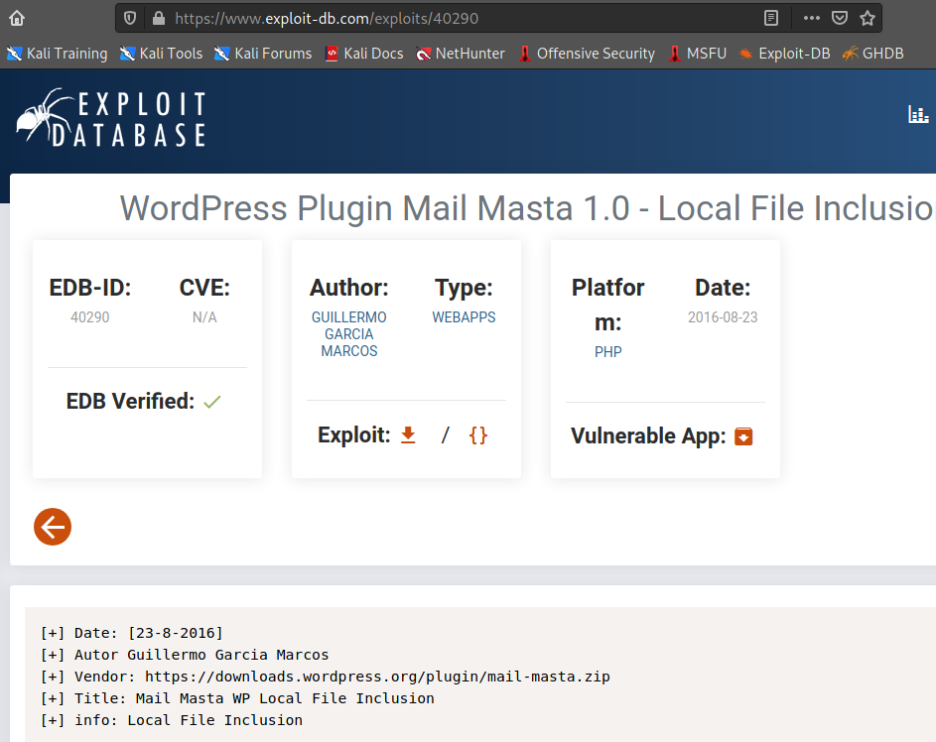Open GHDB bookmark
The image size is (936, 742).
click(x=873, y=54)
